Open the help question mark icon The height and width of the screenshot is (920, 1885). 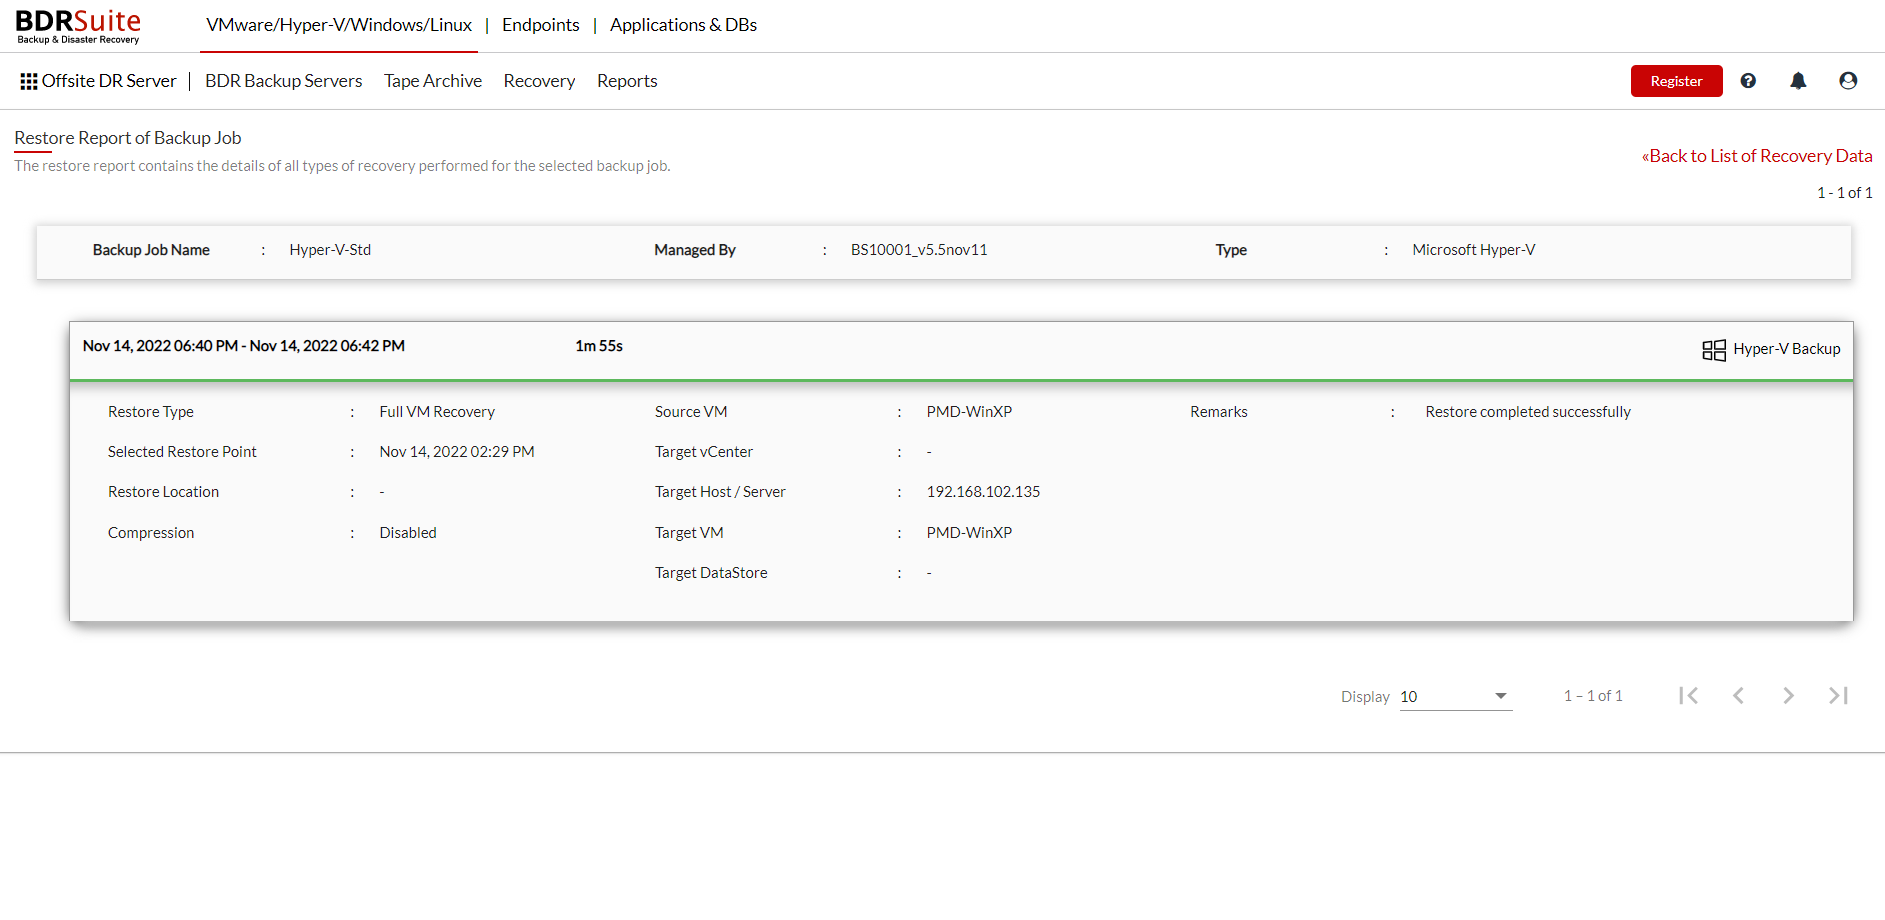[x=1748, y=81]
